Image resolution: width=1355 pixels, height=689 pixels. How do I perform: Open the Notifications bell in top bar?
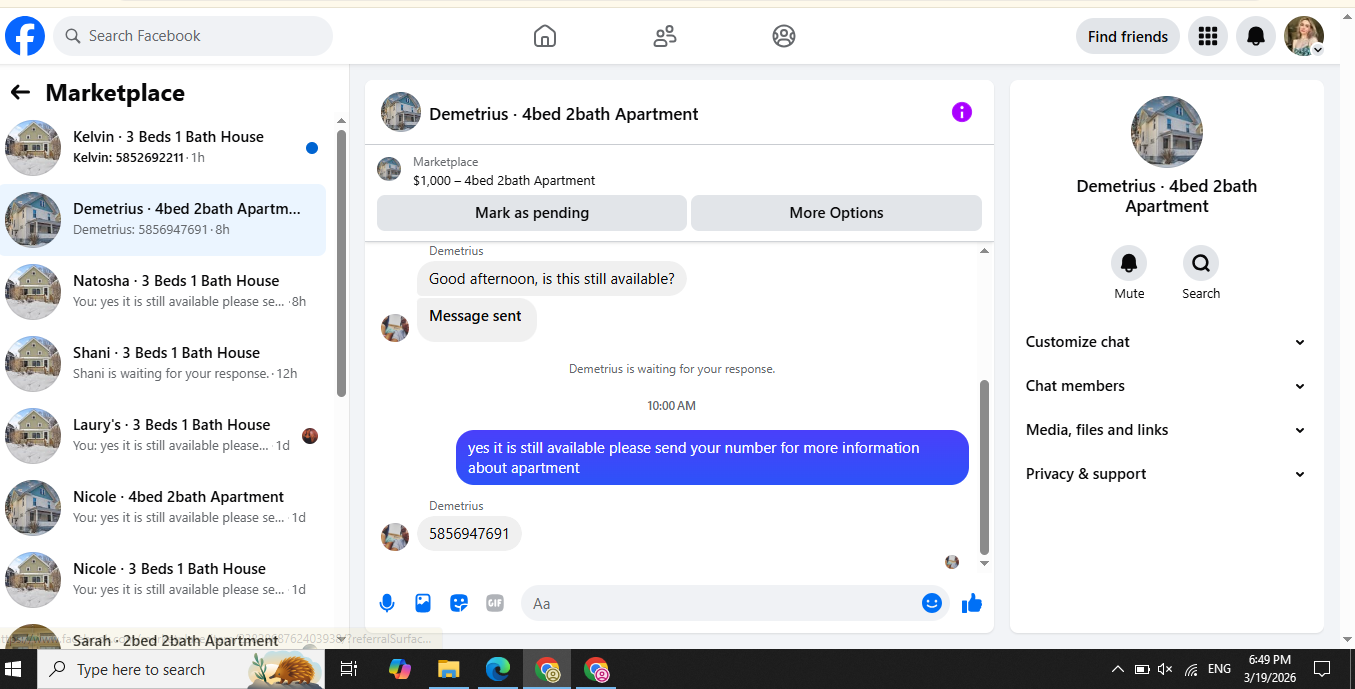(1256, 36)
